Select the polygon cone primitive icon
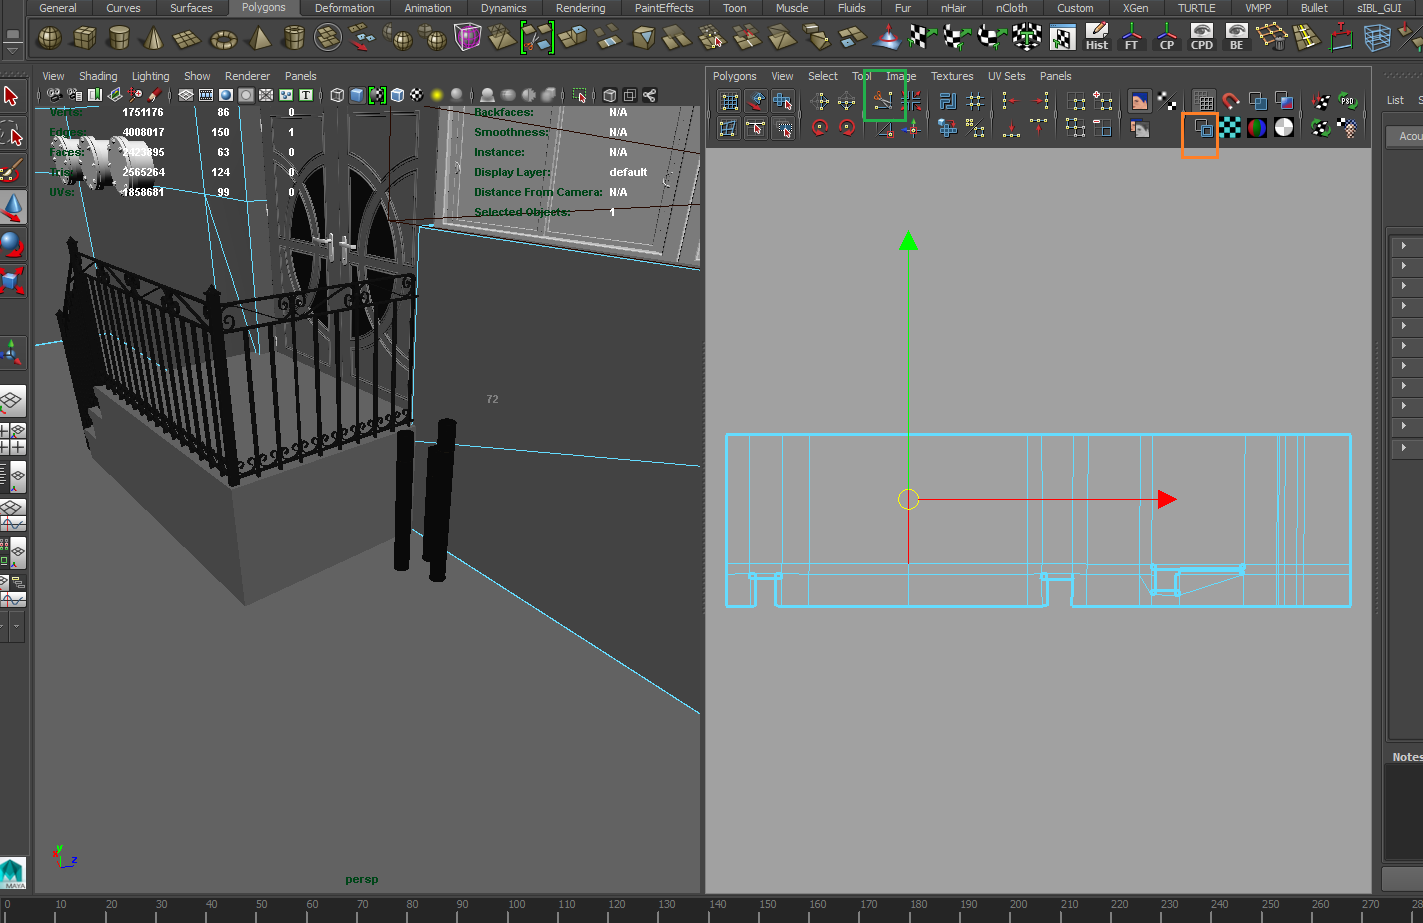1423x923 pixels. [153, 39]
